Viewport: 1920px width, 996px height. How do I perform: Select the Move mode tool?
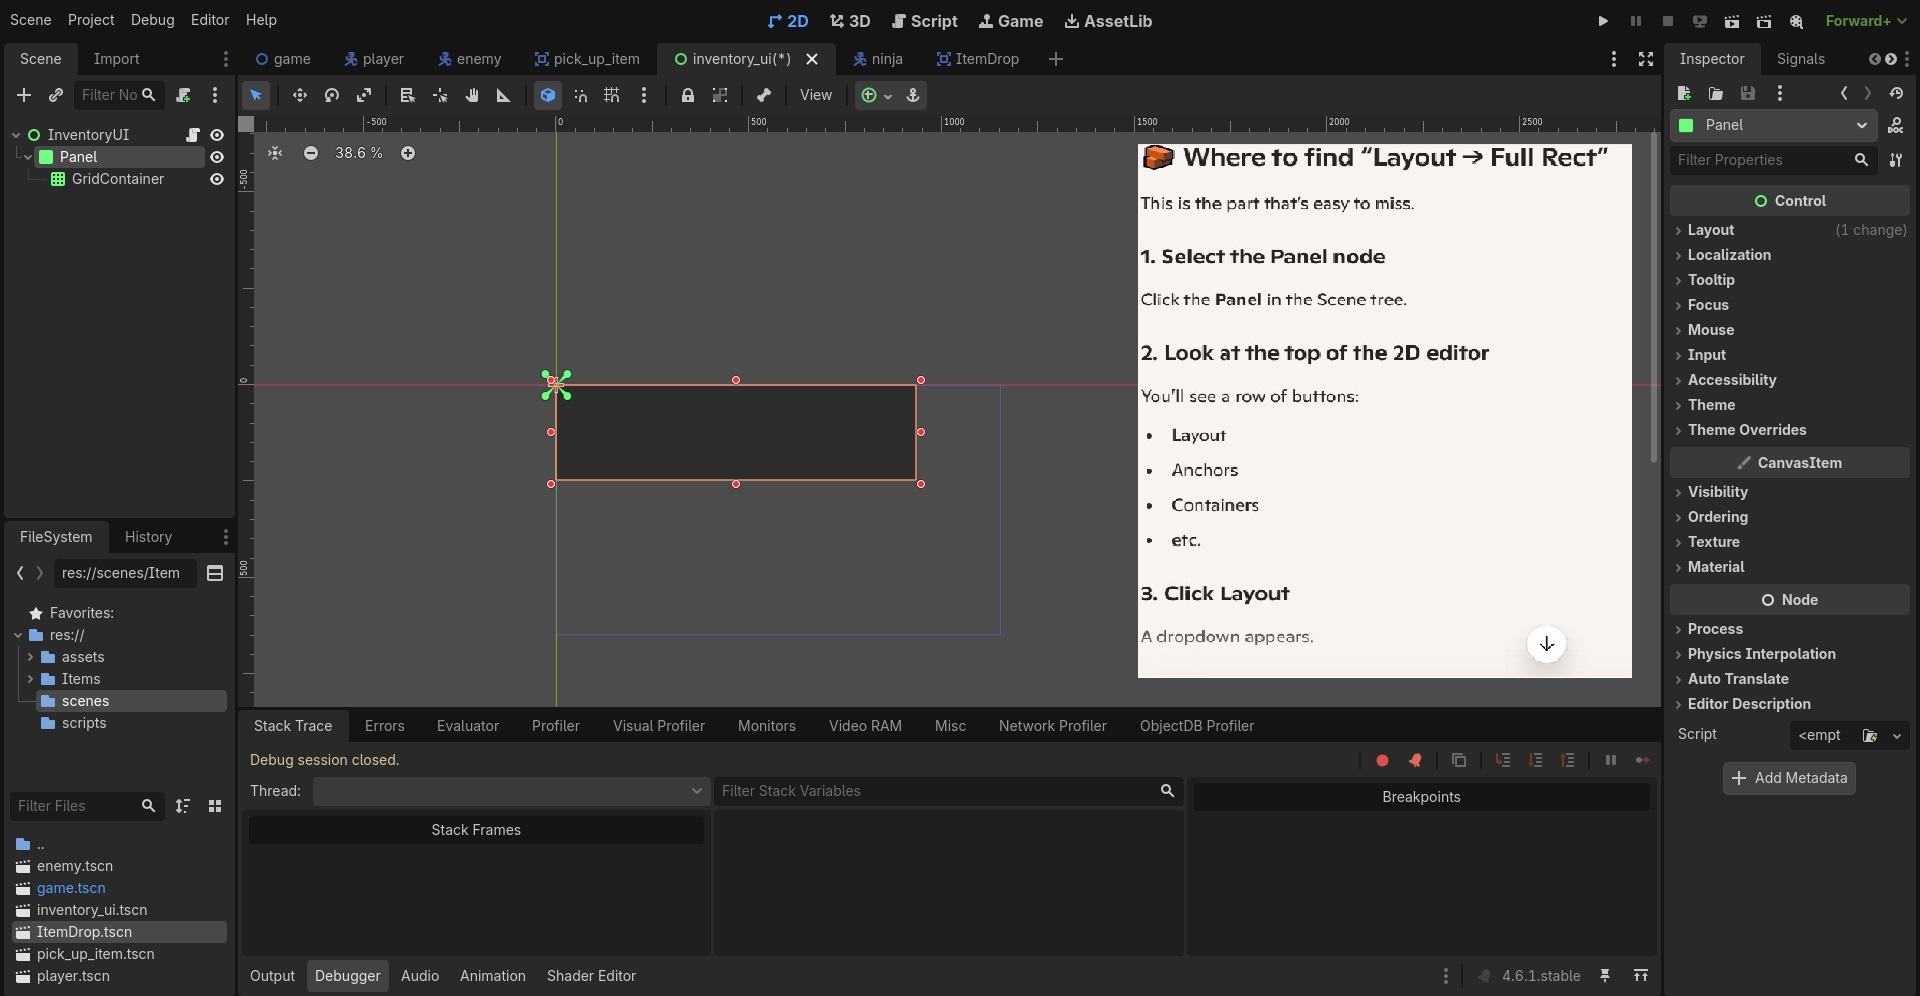click(x=299, y=95)
